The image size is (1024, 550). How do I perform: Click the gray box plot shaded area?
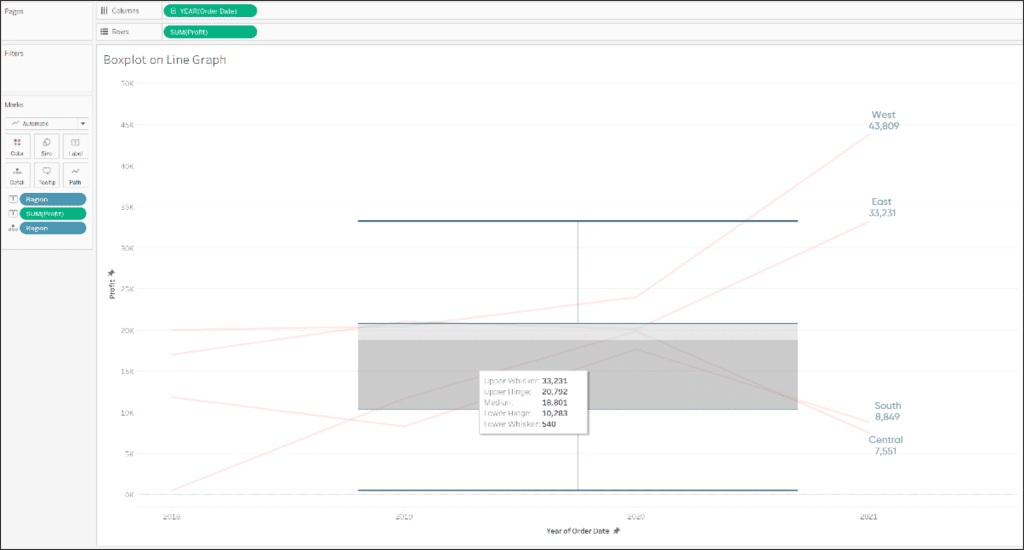click(x=577, y=366)
